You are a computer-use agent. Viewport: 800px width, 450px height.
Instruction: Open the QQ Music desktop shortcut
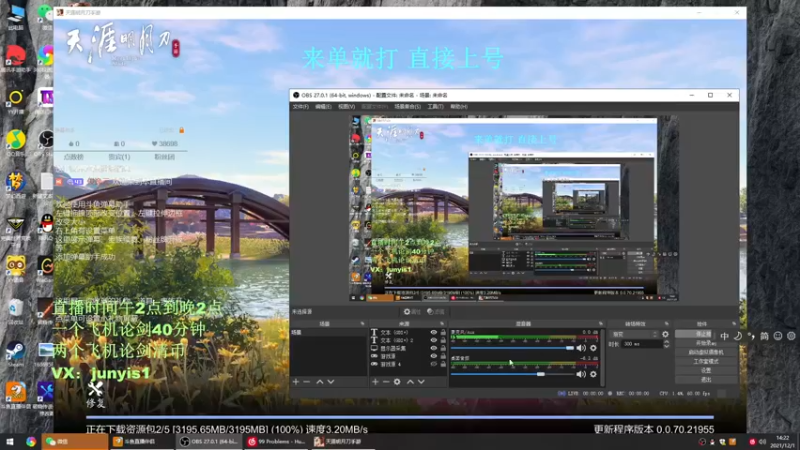click(x=16, y=142)
